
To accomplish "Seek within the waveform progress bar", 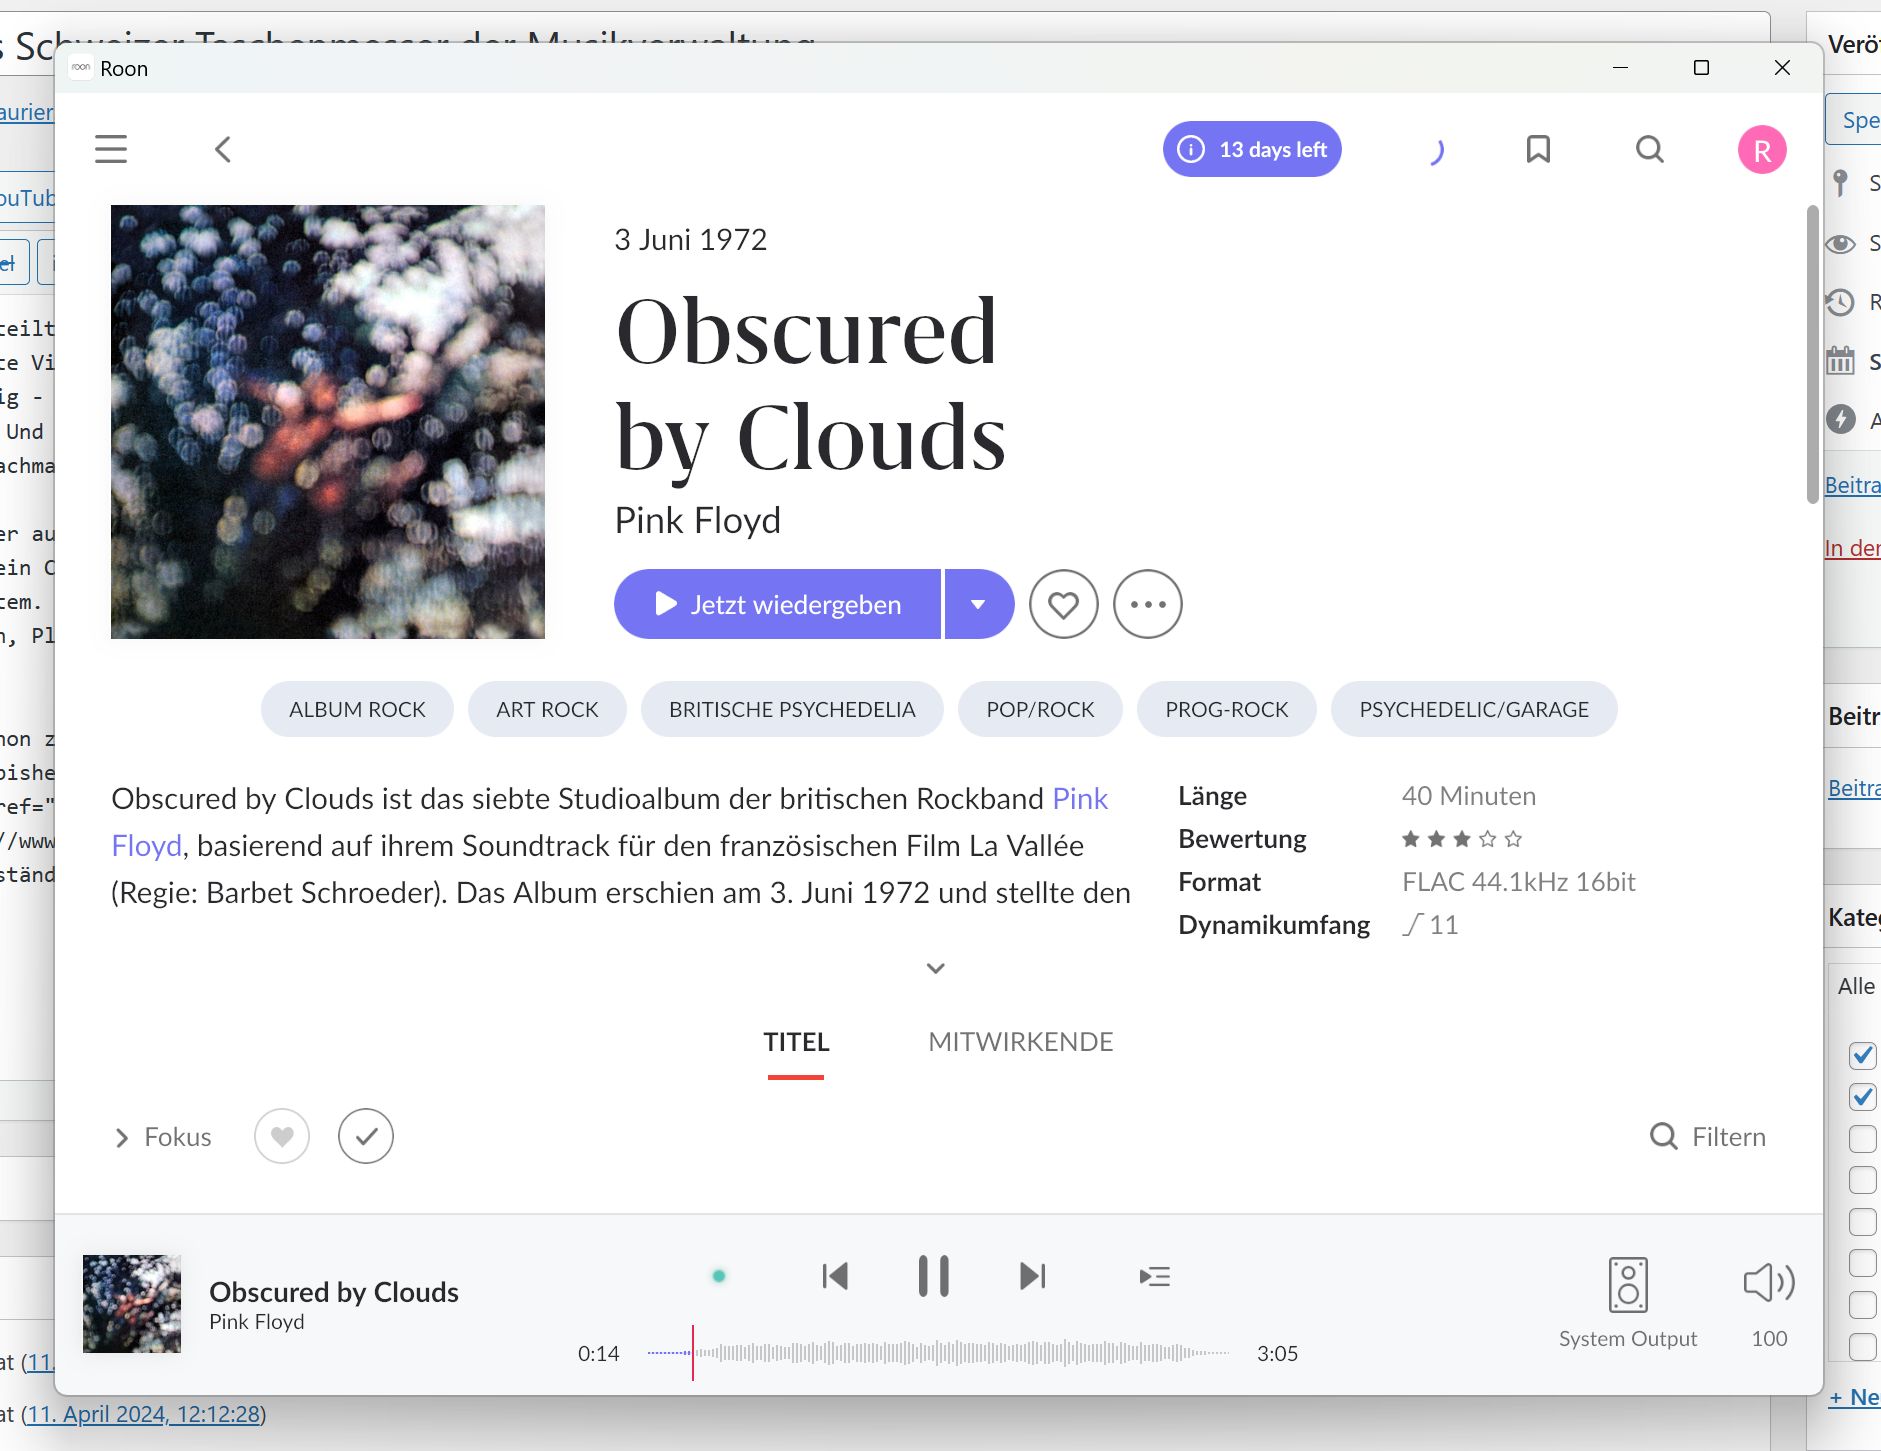I will pyautogui.click(x=938, y=1353).
